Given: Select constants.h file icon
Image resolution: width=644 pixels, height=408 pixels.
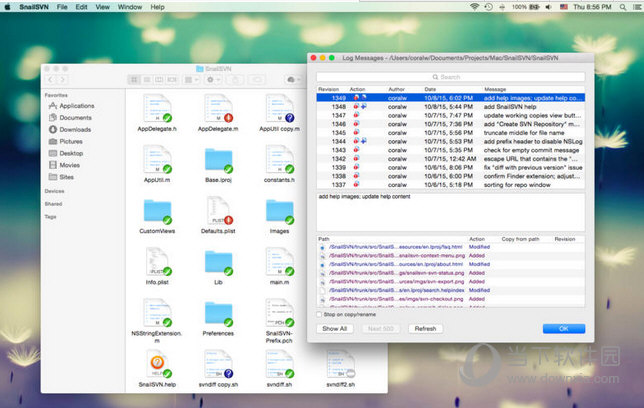Looking at the screenshot, I should [280, 159].
